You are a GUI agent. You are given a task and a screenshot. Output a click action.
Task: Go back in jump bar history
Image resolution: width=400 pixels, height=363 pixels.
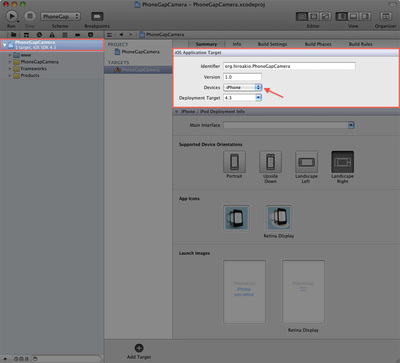pyautogui.click(x=121, y=34)
